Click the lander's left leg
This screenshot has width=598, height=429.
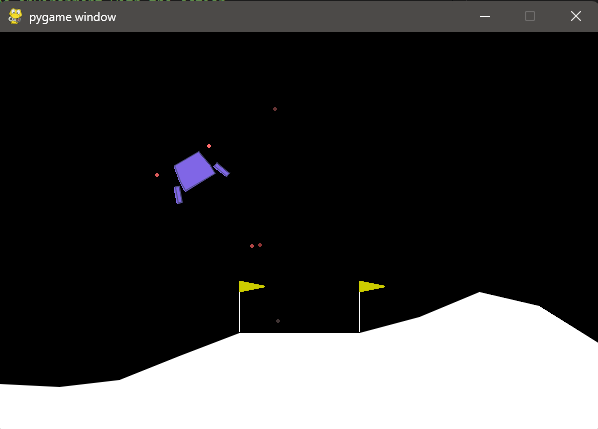click(178, 195)
